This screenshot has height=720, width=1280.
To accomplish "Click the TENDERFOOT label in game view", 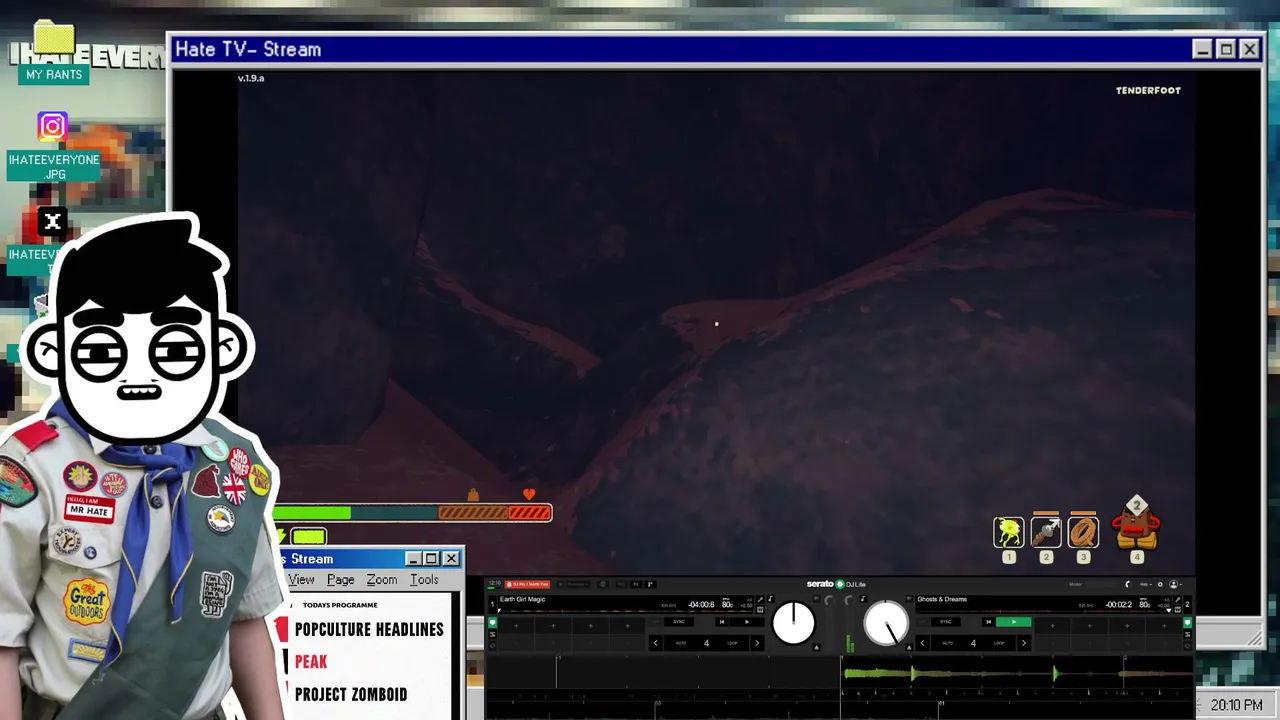I will (x=1148, y=90).
